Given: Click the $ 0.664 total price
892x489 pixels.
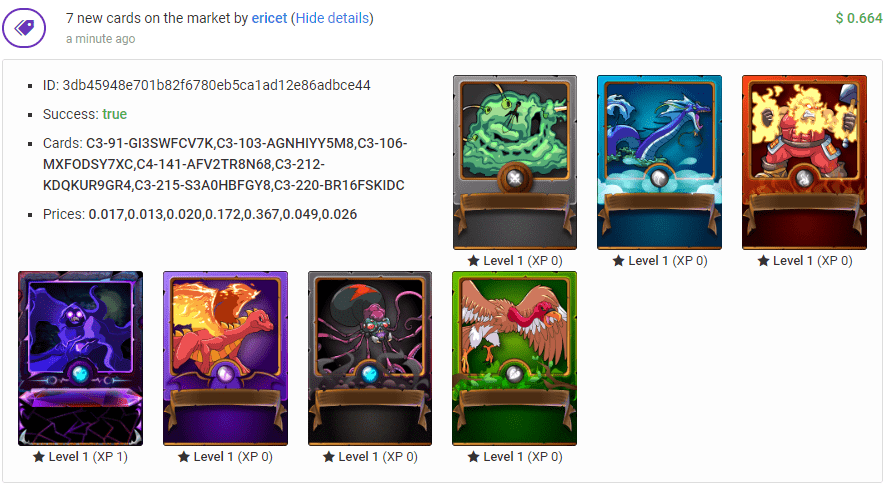Looking at the screenshot, I should pyautogui.click(x=858, y=18).
